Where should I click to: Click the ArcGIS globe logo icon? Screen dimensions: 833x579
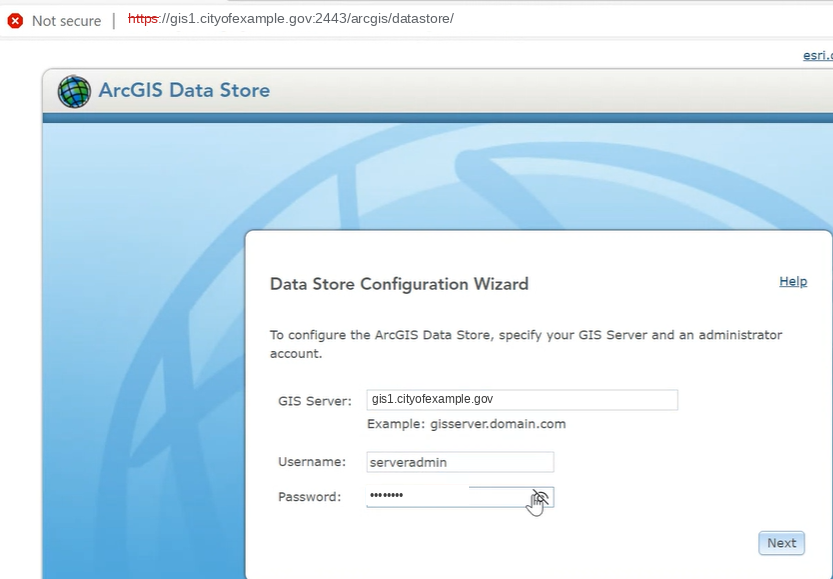(x=74, y=91)
